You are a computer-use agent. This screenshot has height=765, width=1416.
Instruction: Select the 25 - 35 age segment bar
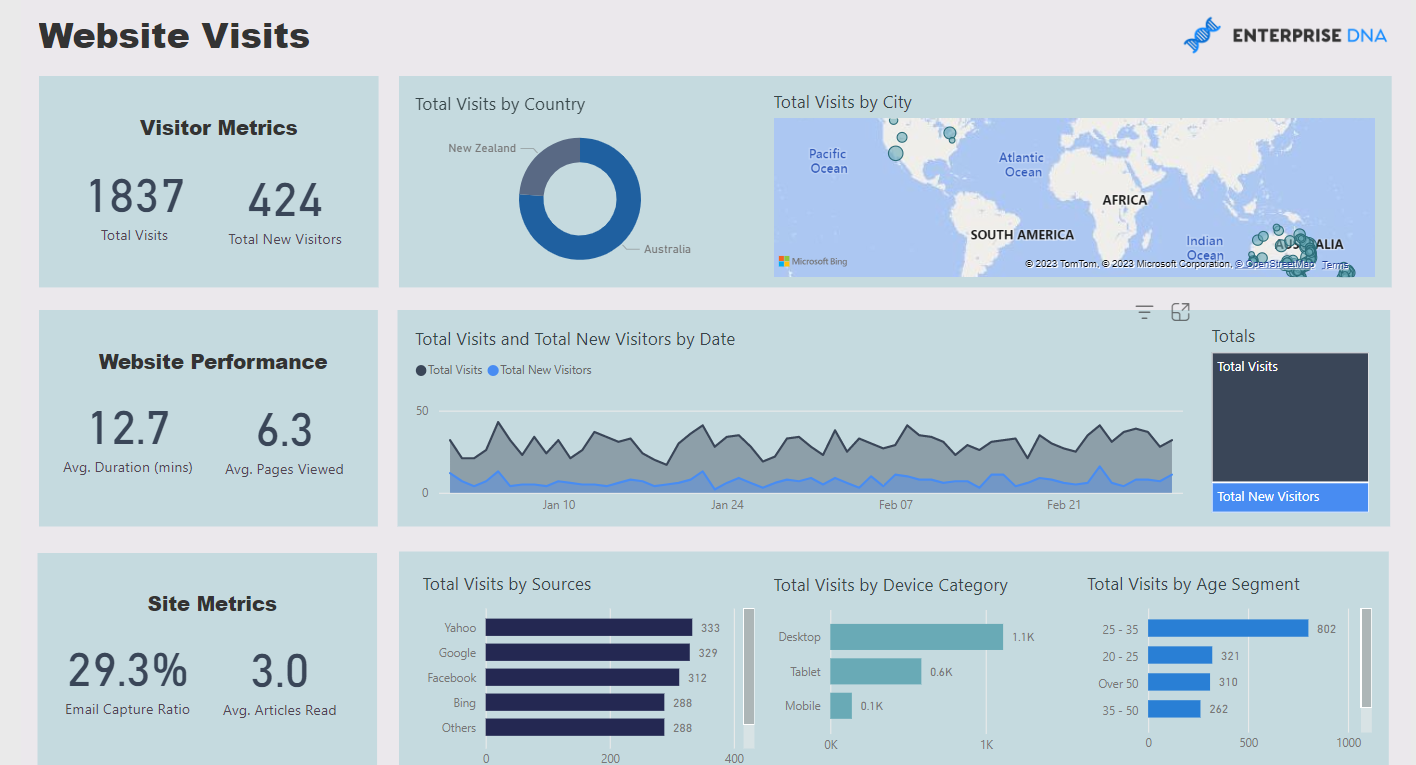(x=1228, y=629)
